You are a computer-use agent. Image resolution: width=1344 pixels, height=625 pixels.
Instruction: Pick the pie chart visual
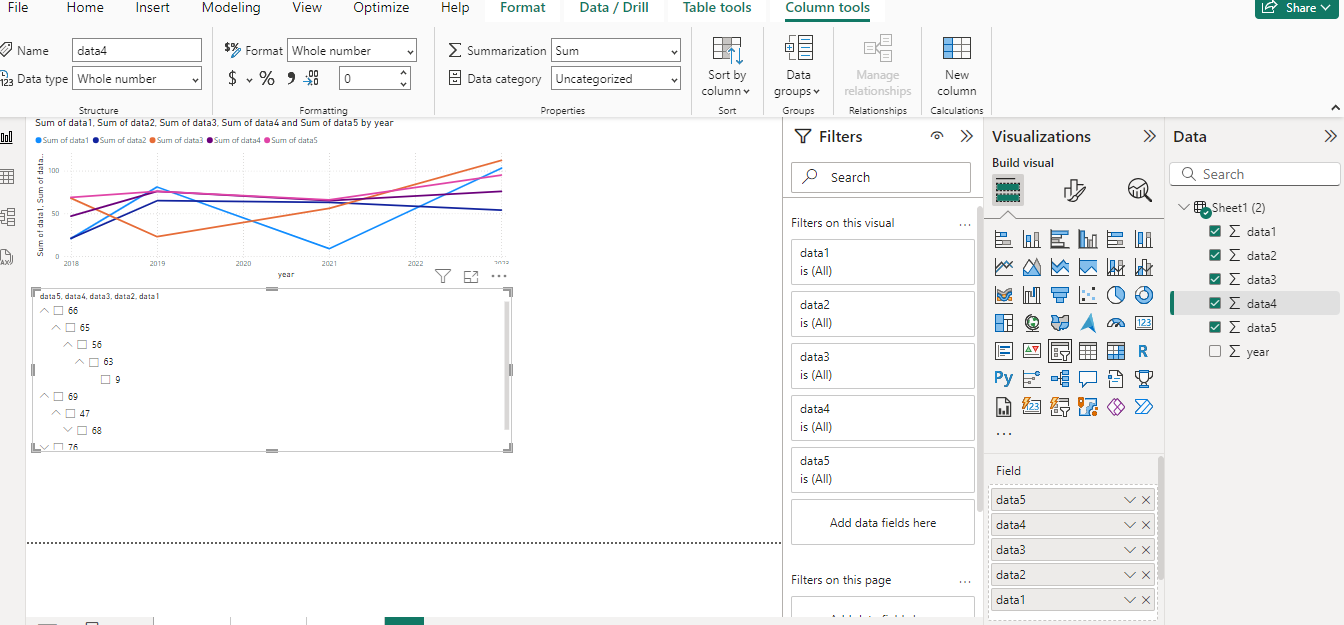coord(1116,295)
